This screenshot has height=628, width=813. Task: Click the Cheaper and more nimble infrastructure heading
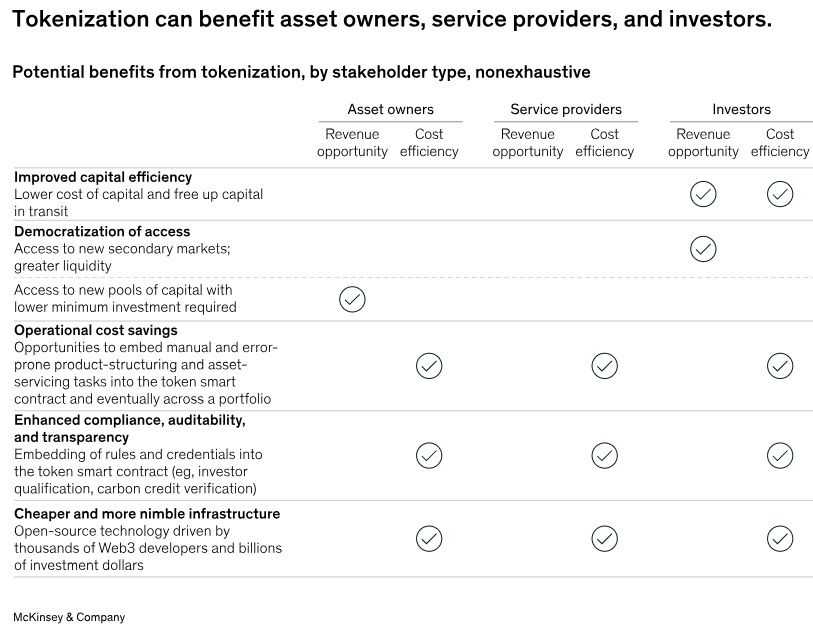(147, 514)
